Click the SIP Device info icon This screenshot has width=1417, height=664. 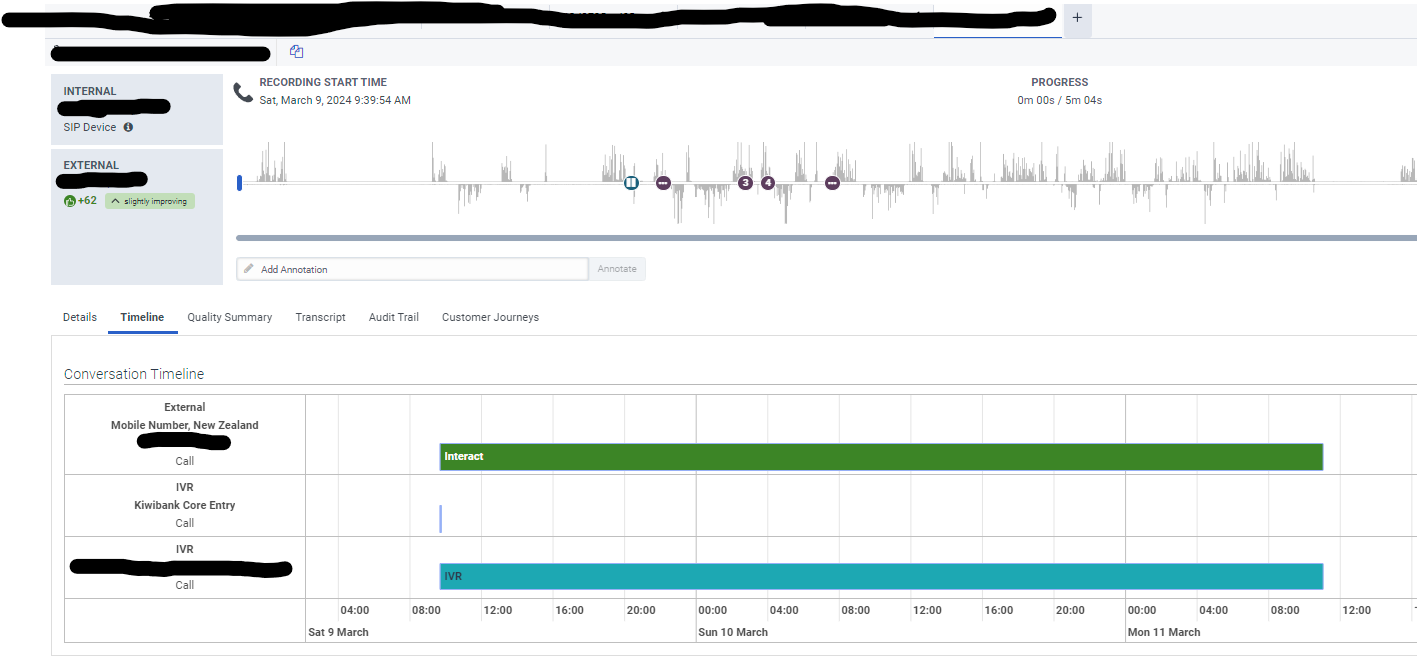pyautogui.click(x=130, y=127)
